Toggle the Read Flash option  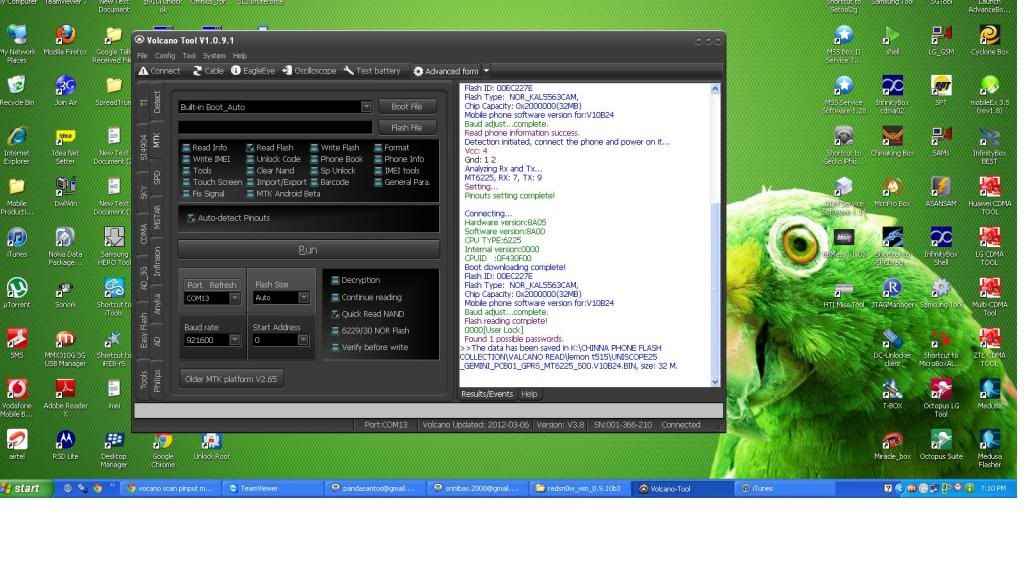coord(270,148)
